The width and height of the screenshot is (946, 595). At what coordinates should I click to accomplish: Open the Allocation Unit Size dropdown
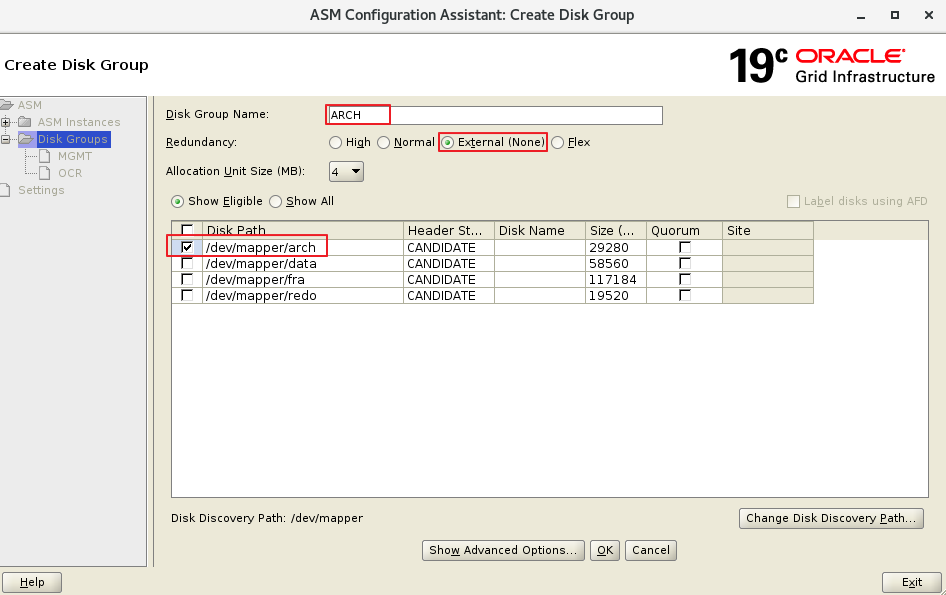click(x=346, y=172)
